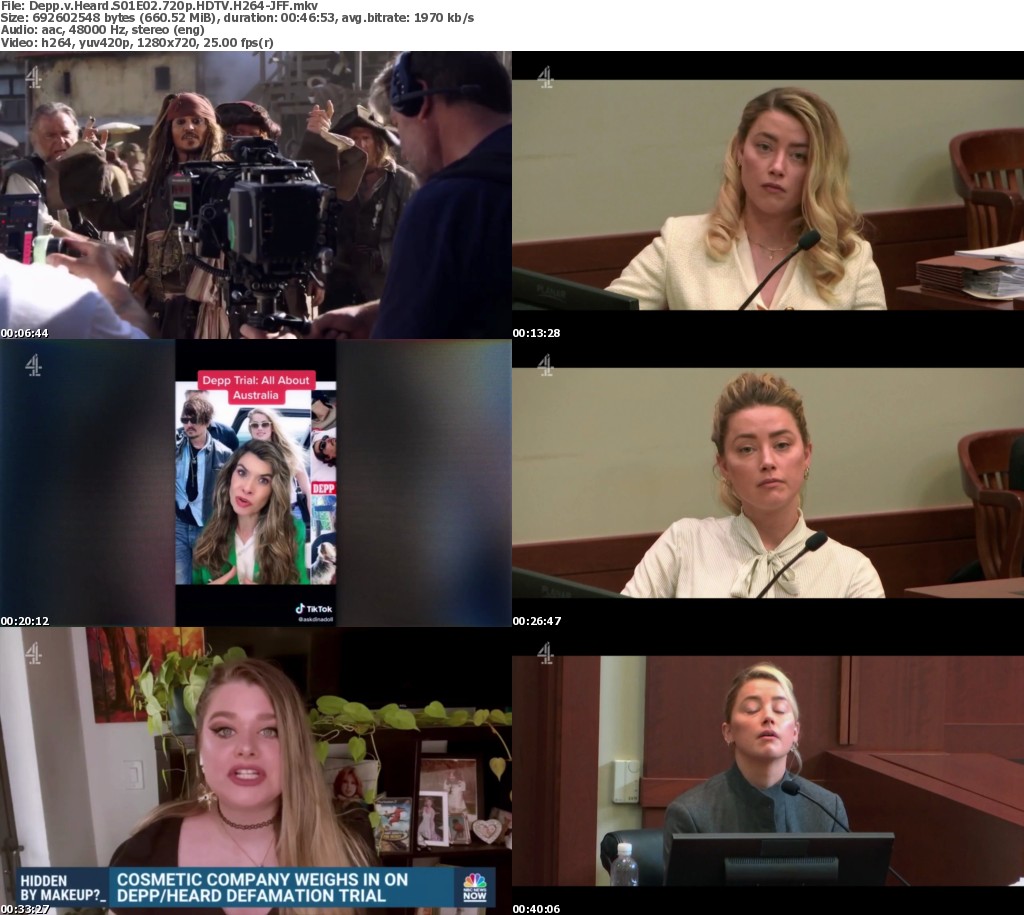Click the 00:20:12 timestamp label
This screenshot has width=1024, height=915.
pos(25,621)
